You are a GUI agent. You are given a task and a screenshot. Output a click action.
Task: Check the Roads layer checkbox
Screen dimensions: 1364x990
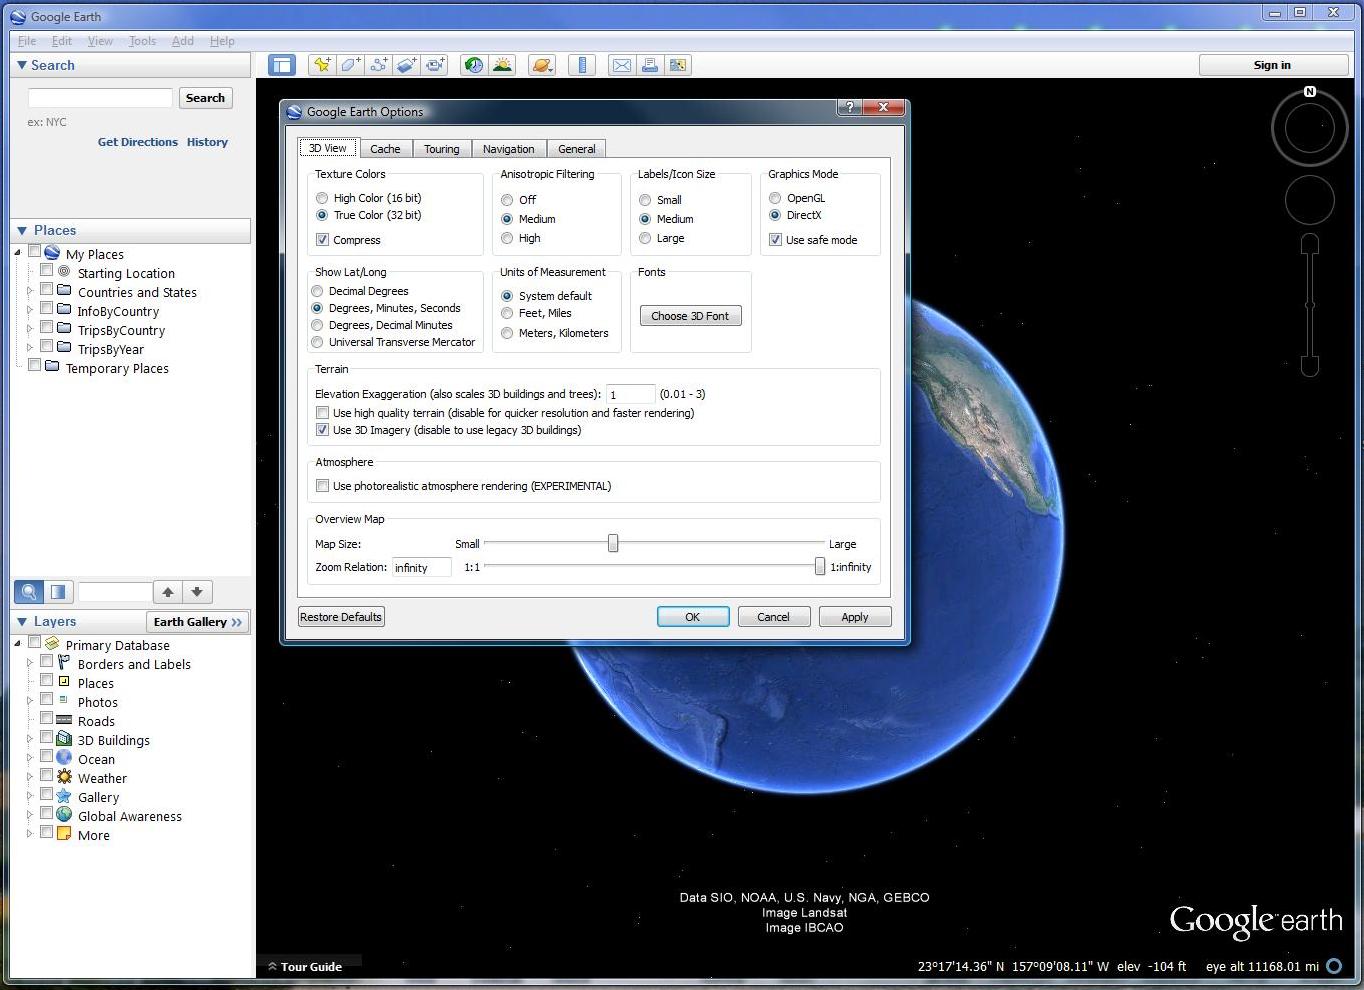tap(46, 718)
